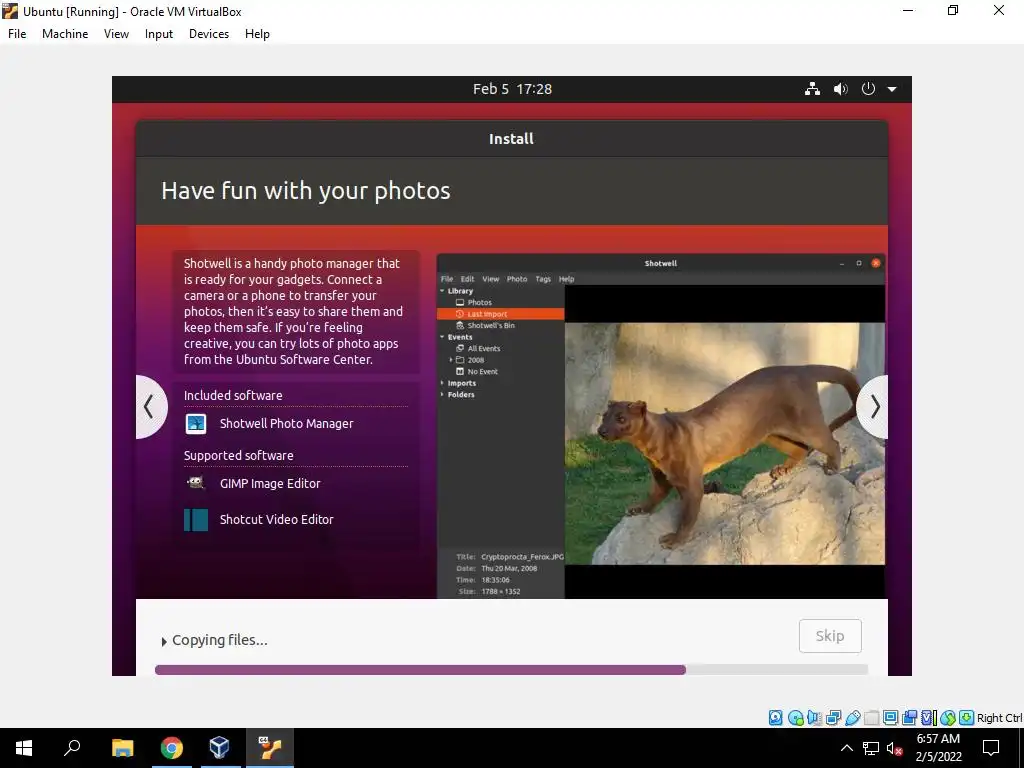
Task: Expand Folders in Shotwell sidebar
Action: point(442,394)
